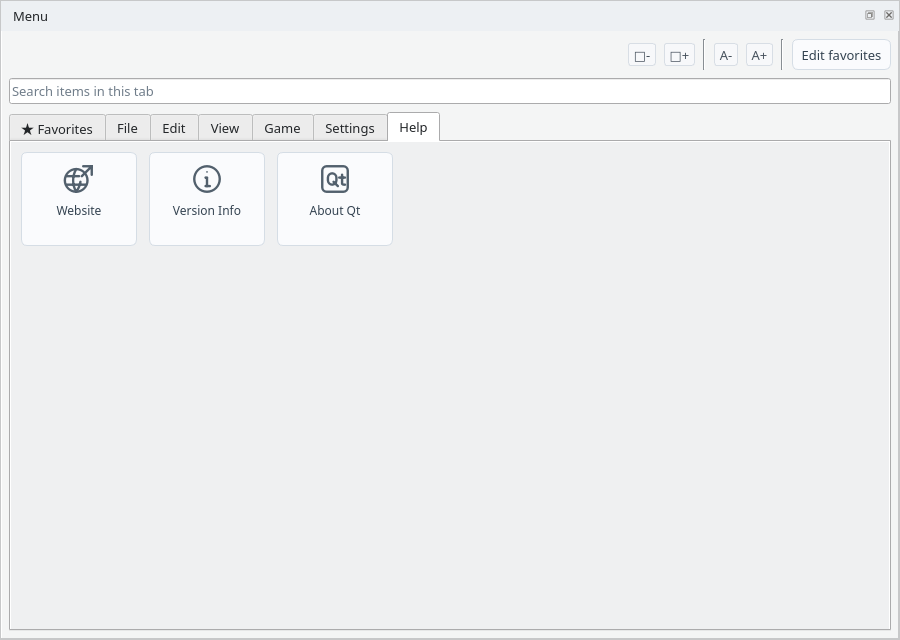Image resolution: width=900 pixels, height=640 pixels.
Task: Increase font size with the A+ button
Action: point(759,55)
